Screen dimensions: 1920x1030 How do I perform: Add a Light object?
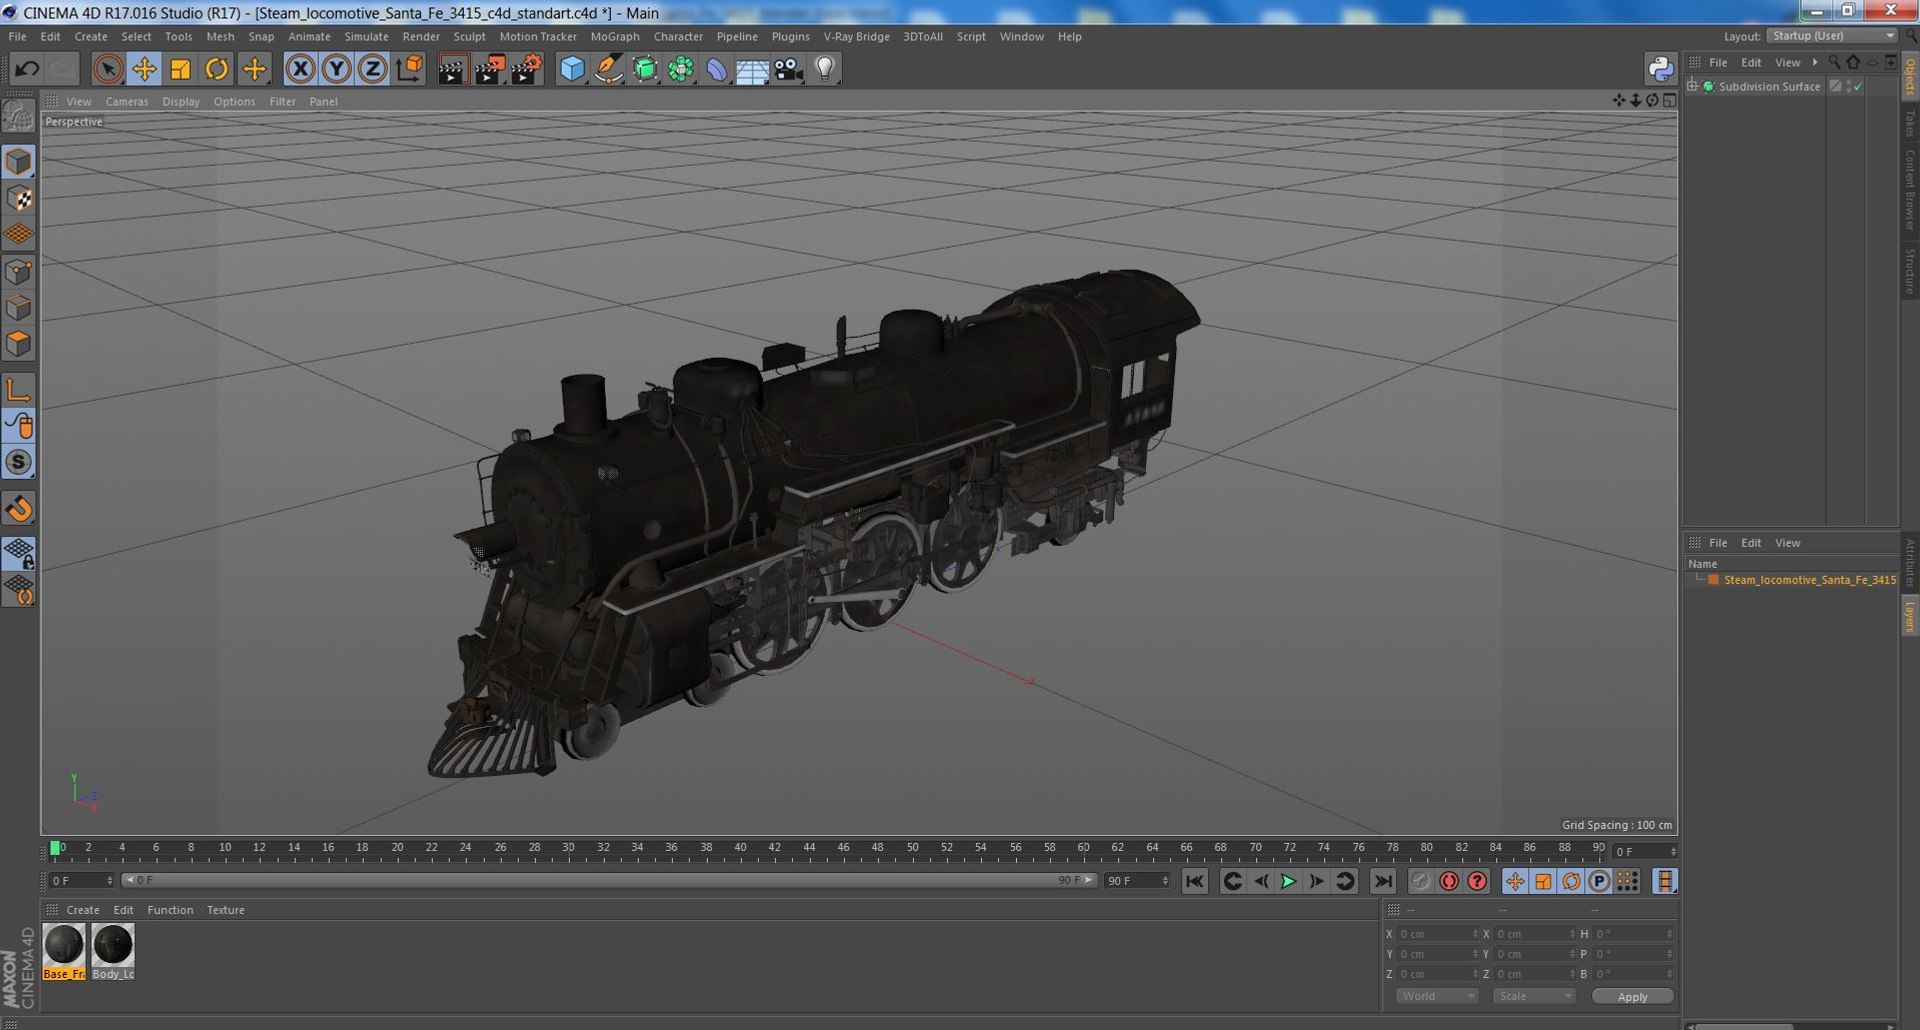click(x=825, y=69)
